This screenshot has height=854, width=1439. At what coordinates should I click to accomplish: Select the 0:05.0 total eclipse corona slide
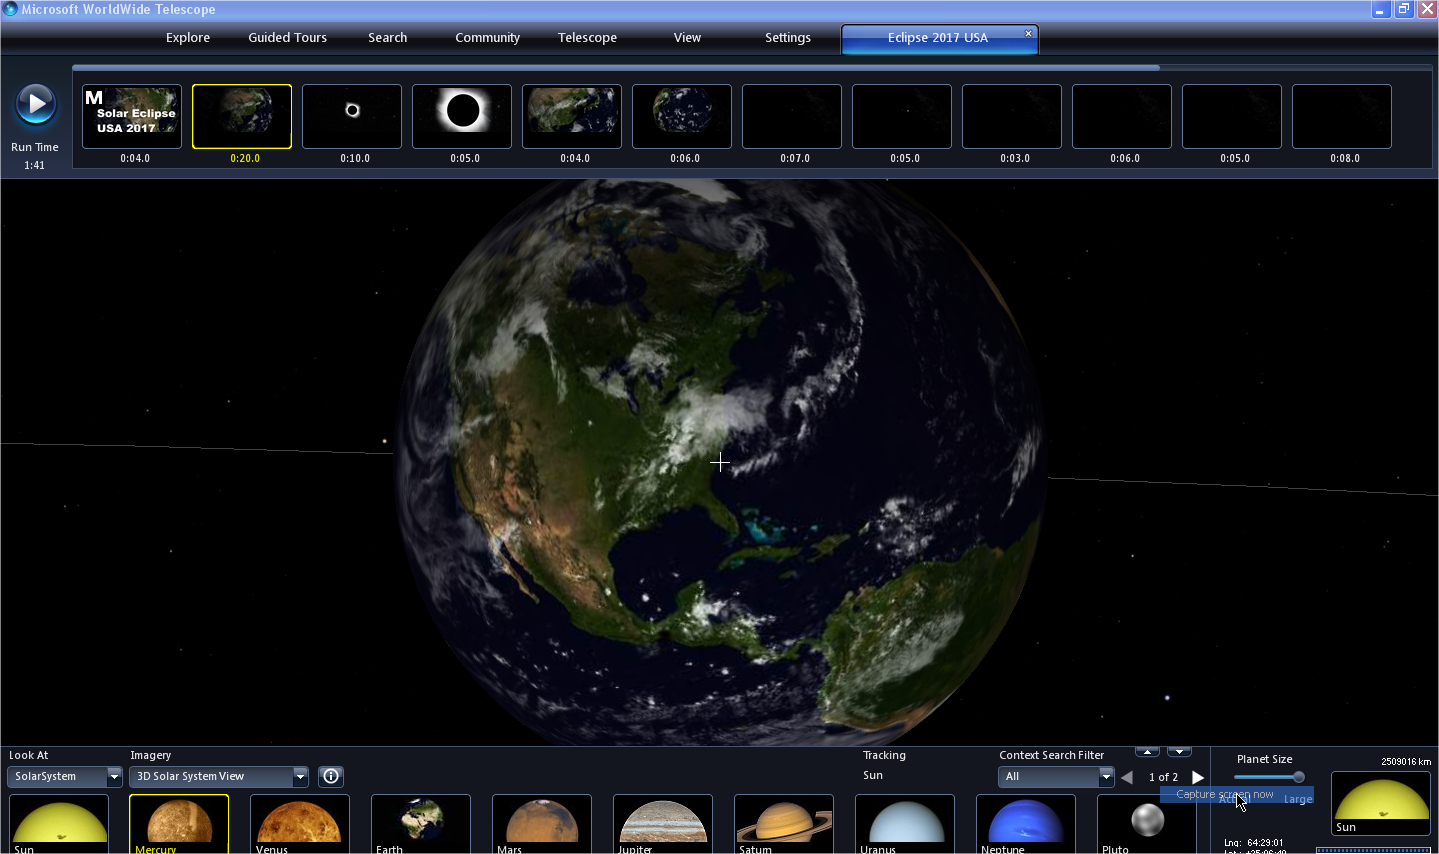click(462, 116)
